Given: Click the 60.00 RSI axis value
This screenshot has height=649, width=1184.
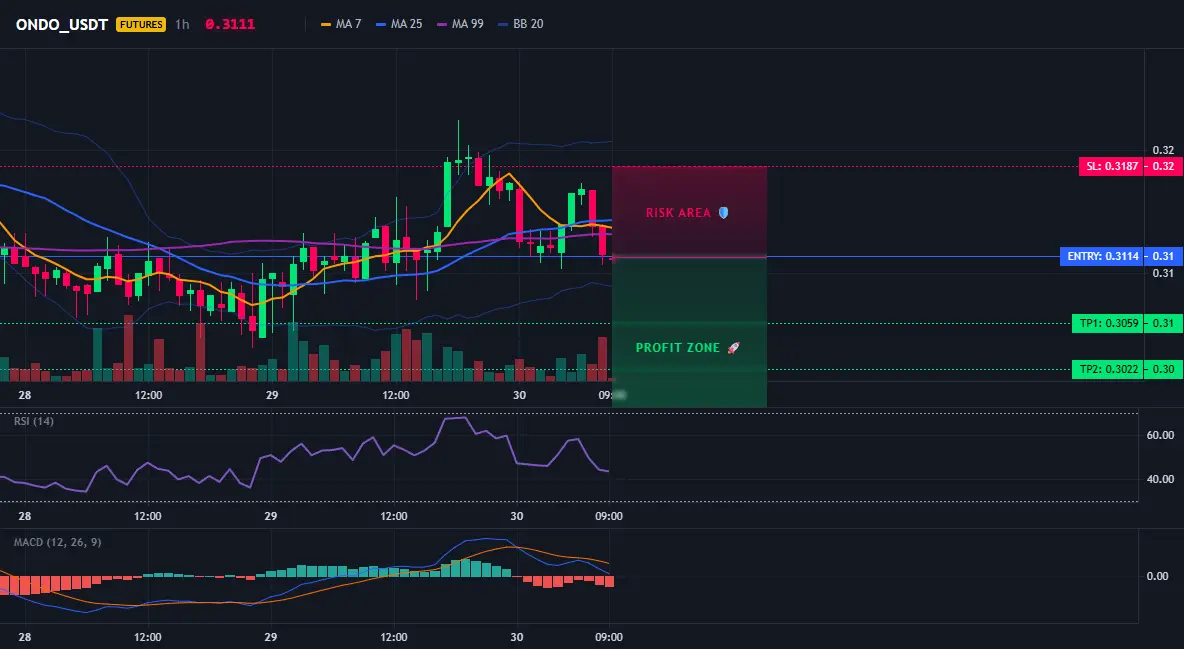Looking at the screenshot, I should coord(1161,435).
